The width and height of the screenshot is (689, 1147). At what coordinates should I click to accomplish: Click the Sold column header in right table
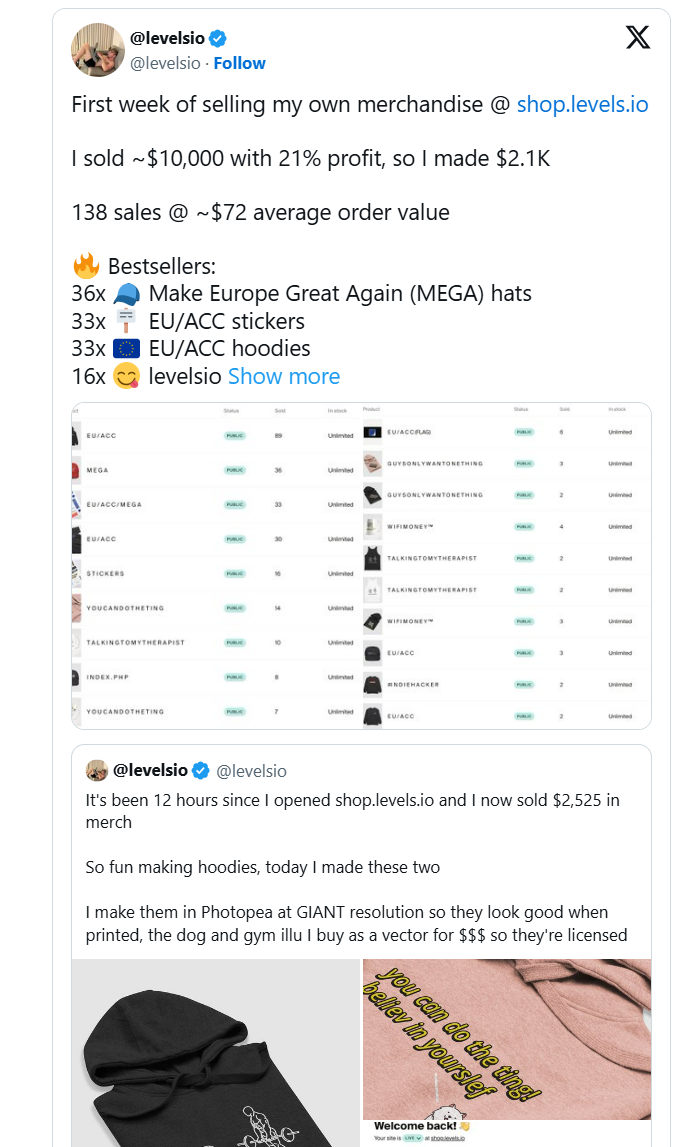tap(565, 409)
